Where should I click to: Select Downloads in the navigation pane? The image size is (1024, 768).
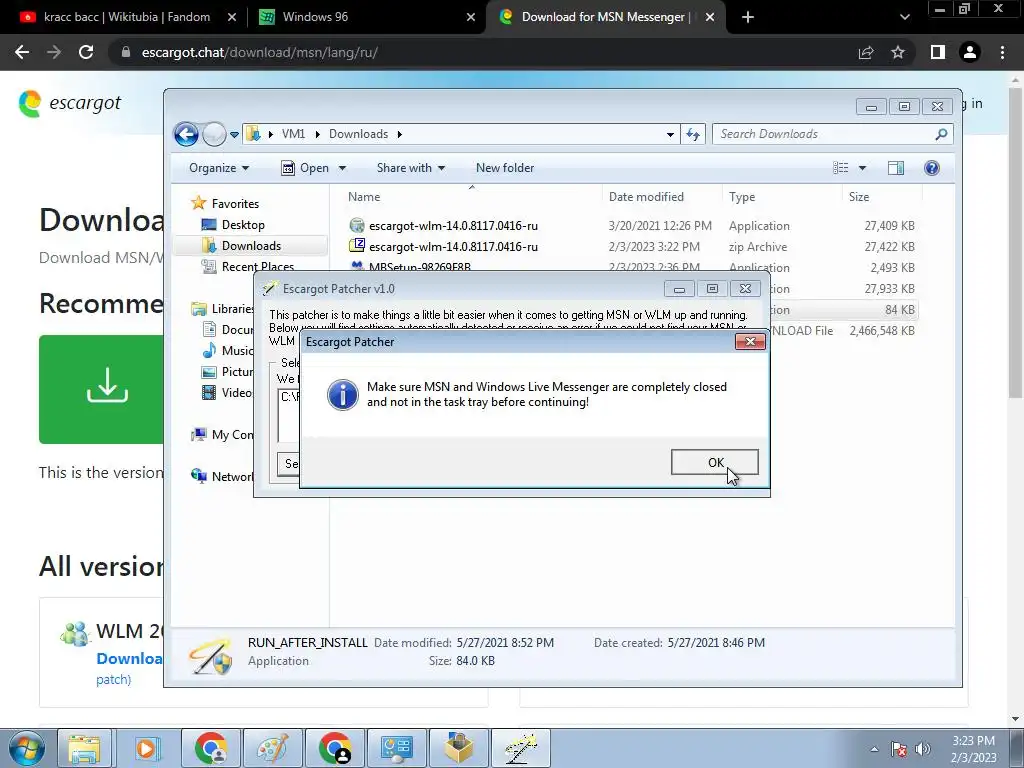251,246
